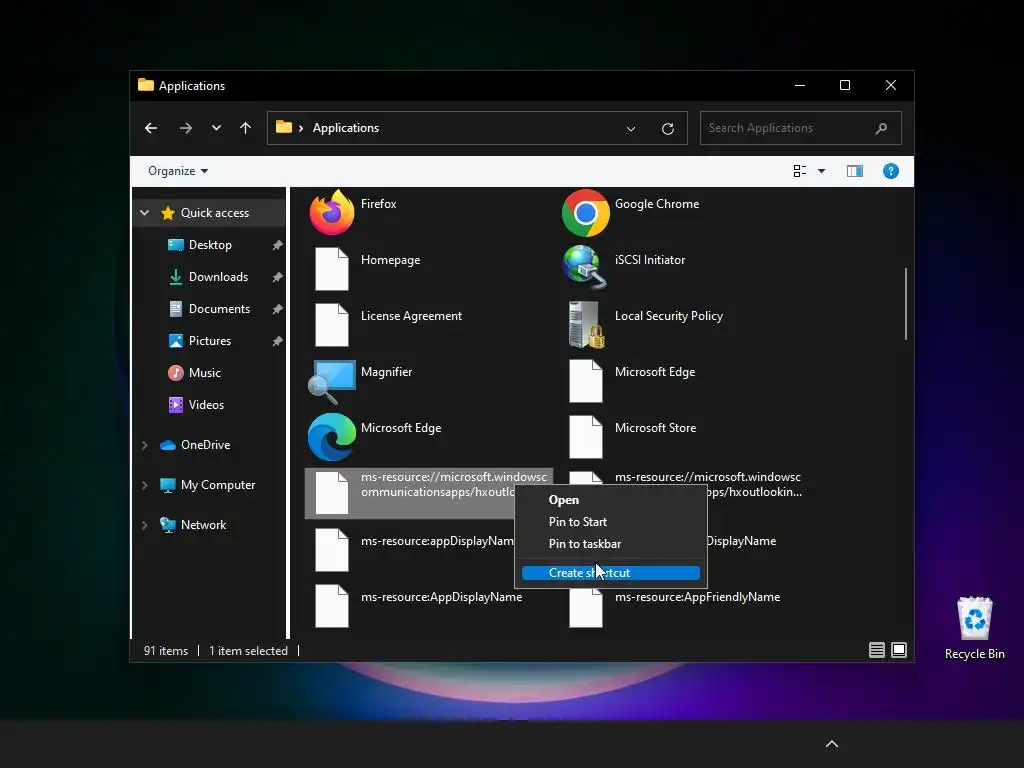This screenshot has width=1024, height=768.
Task: Select the blue Microsoft Edge icon
Action: click(332, 437)
